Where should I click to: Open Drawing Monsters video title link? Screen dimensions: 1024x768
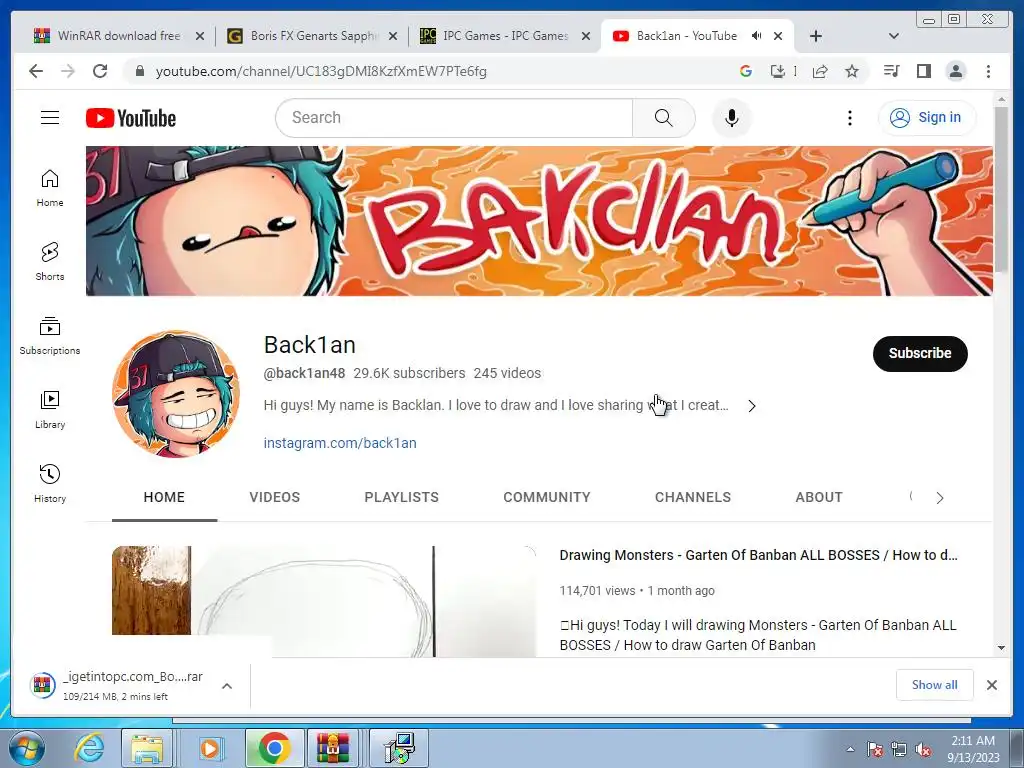coord(758,555)
